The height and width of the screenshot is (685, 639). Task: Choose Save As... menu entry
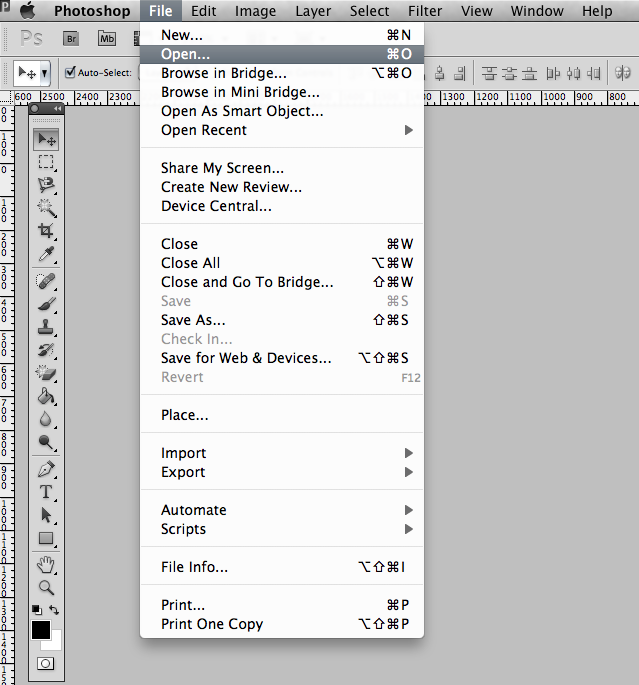tap(282, 320)
